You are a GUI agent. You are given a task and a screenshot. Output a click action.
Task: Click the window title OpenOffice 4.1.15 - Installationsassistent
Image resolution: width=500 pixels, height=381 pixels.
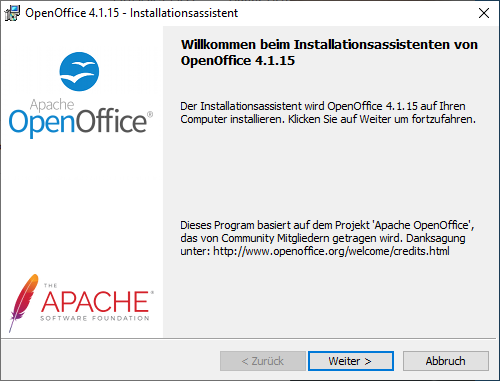[x=131, y=13]
